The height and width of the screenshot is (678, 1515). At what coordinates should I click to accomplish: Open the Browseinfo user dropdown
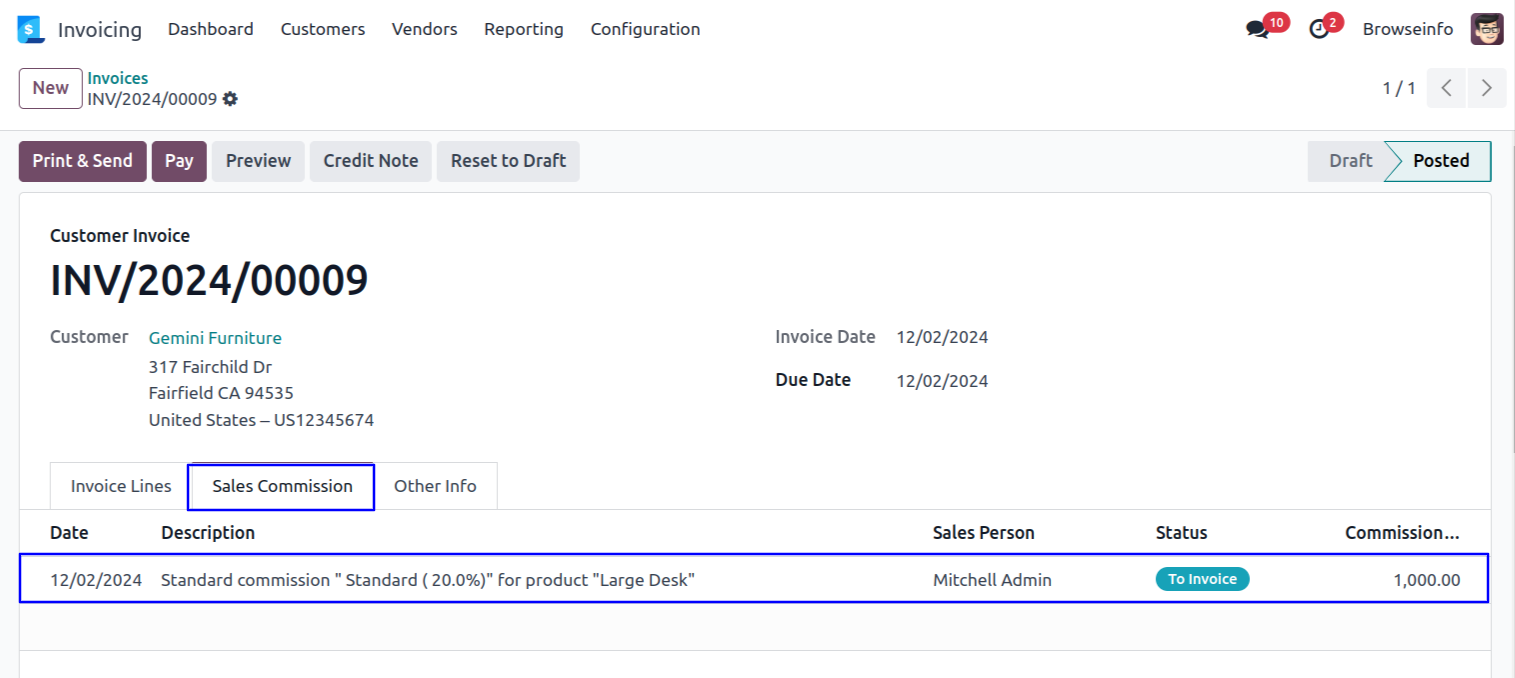[1407, 29]
